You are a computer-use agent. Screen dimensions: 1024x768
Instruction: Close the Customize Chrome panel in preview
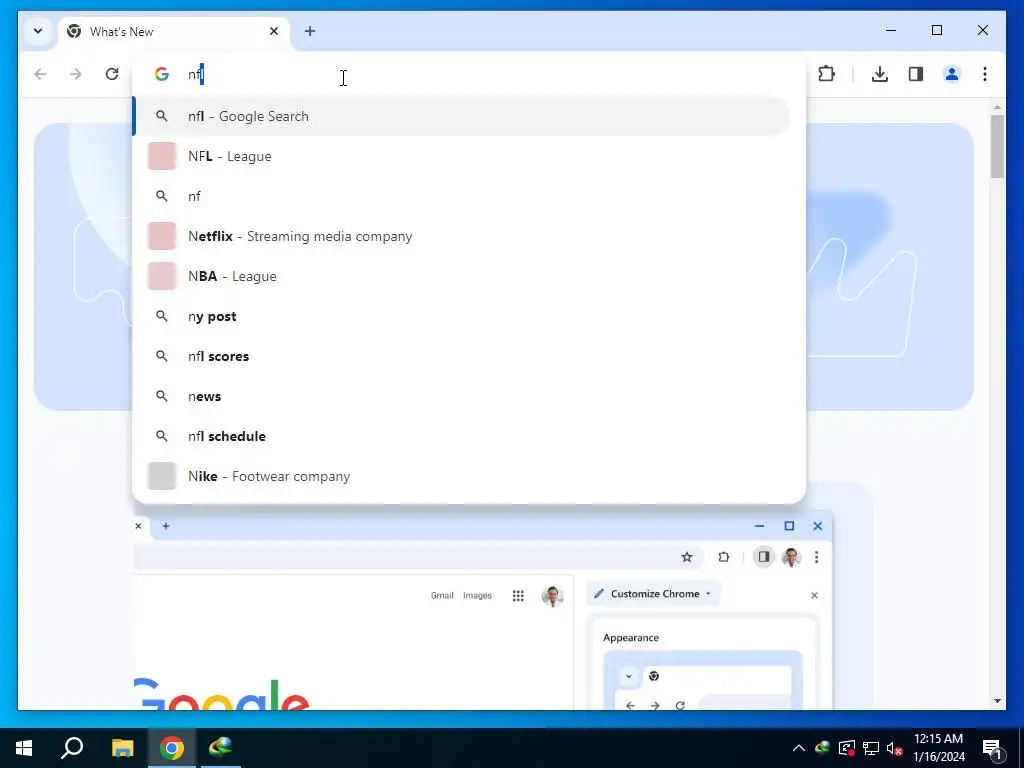click(x=814, y=595)
